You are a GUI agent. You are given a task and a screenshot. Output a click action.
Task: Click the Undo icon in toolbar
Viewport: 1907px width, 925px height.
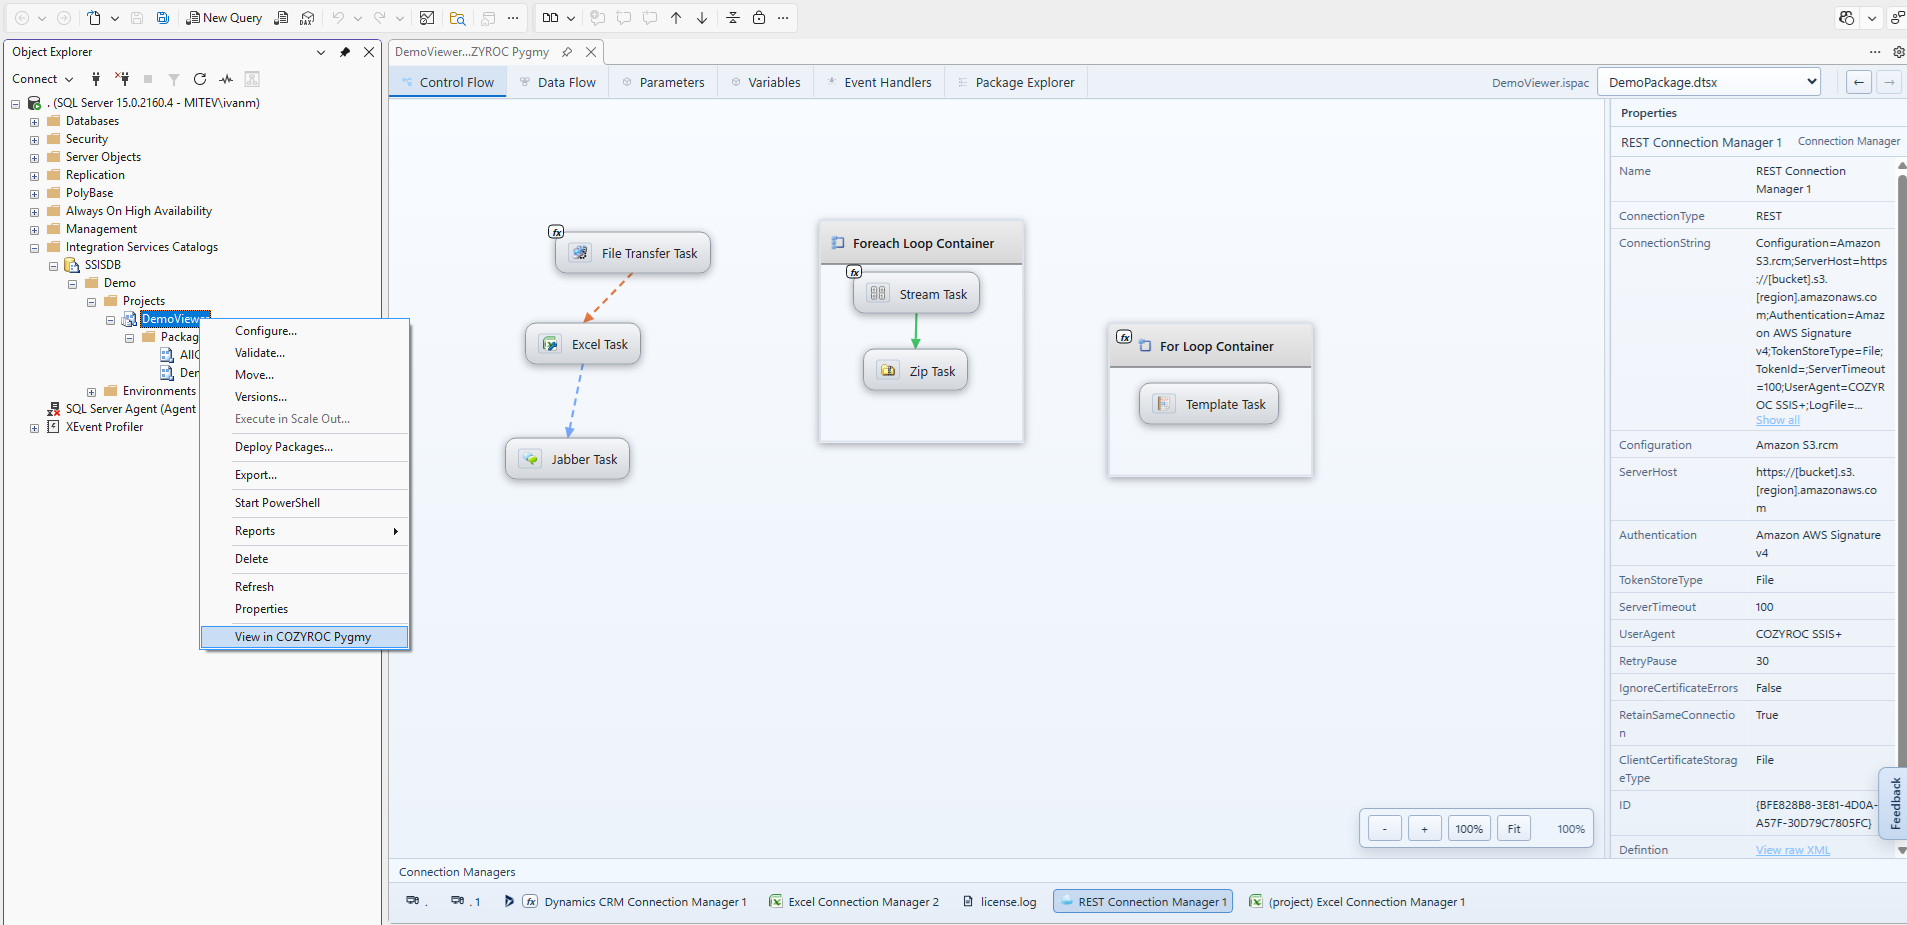pos(338,18)
